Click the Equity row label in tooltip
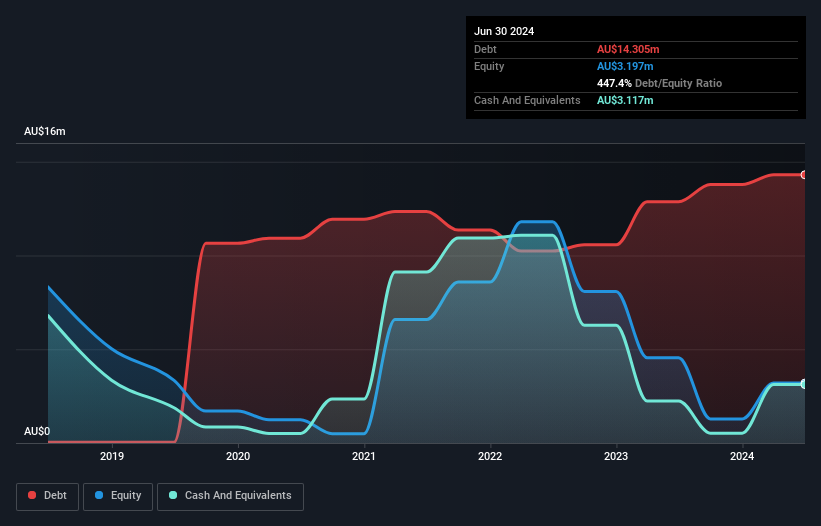Screen dimensions: 821x526 click(x=489, y=66)
